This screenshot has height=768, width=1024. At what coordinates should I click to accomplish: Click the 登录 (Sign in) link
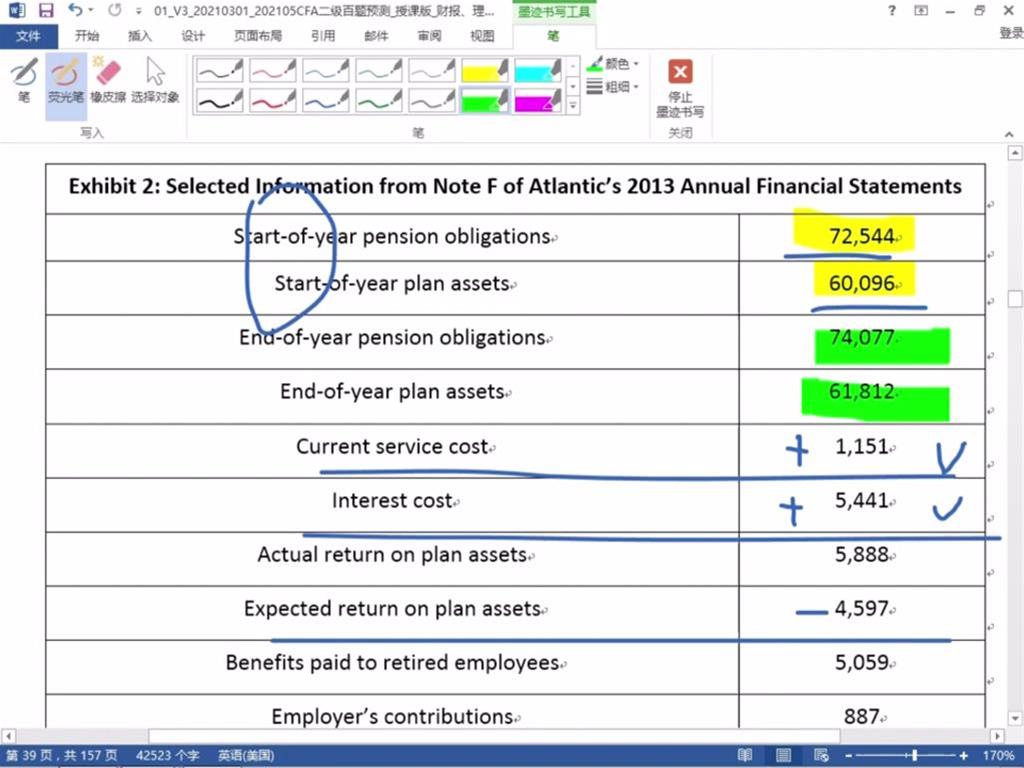tap(1010, 33)
